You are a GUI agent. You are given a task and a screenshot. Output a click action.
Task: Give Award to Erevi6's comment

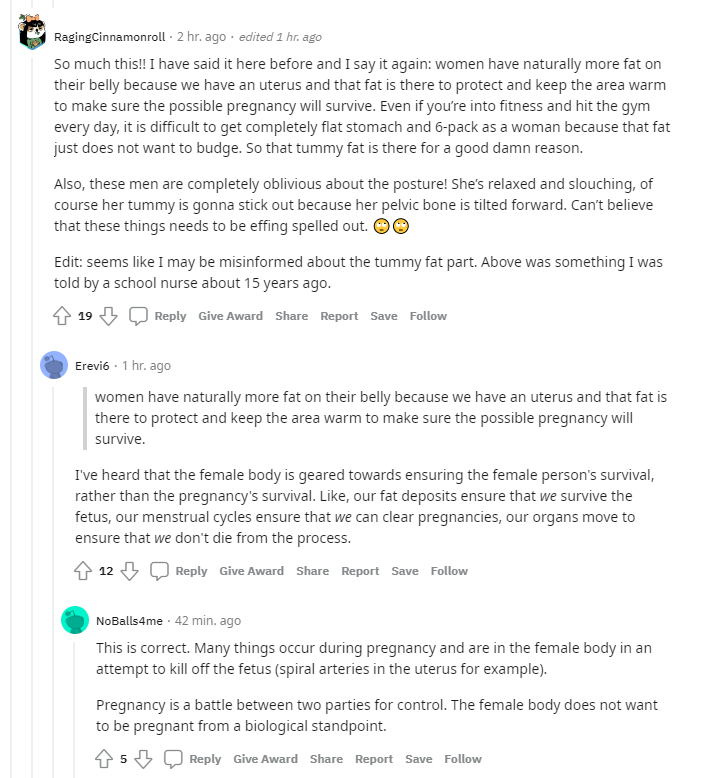[252, 571]
